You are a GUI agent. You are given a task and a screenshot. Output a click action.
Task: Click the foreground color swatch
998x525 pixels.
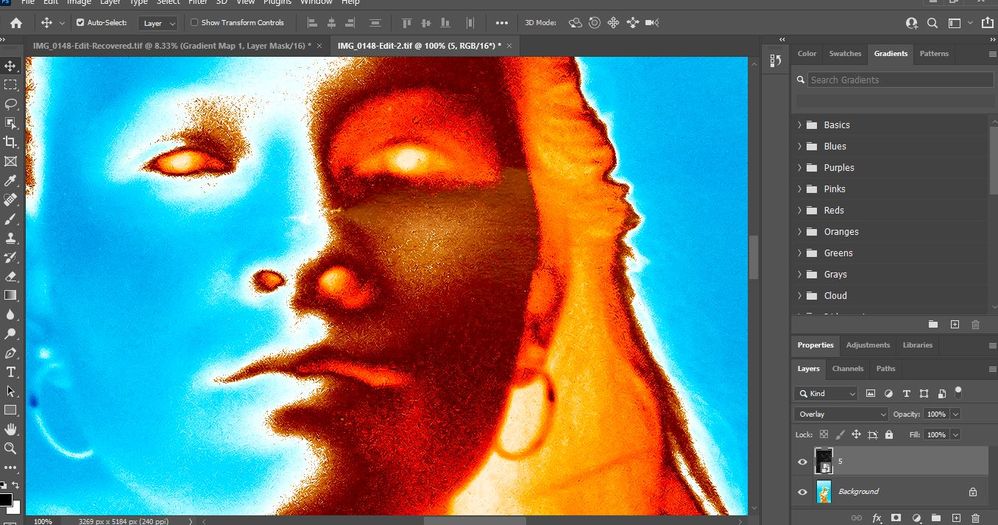click(5, 500)
